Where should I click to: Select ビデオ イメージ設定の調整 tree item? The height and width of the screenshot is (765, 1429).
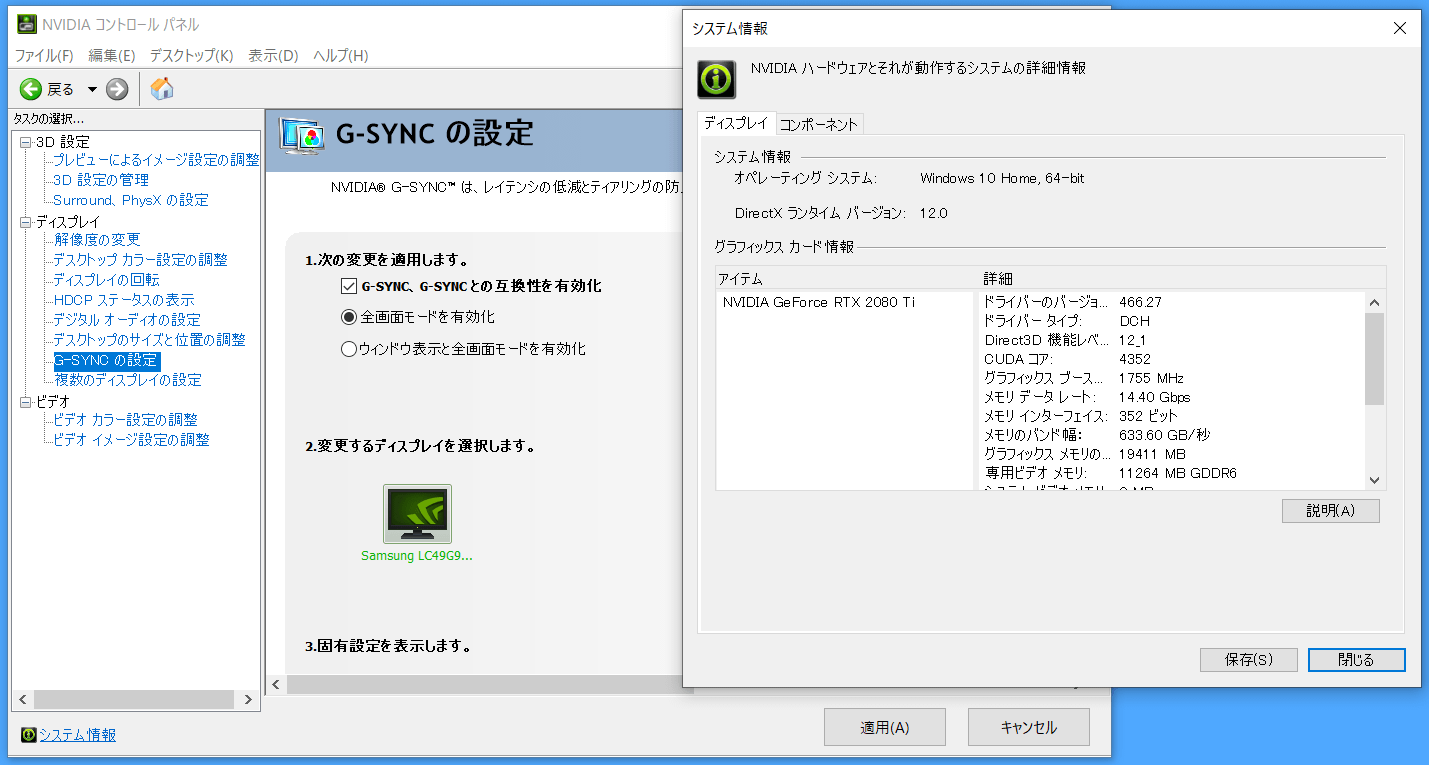[x=131, y=440]
